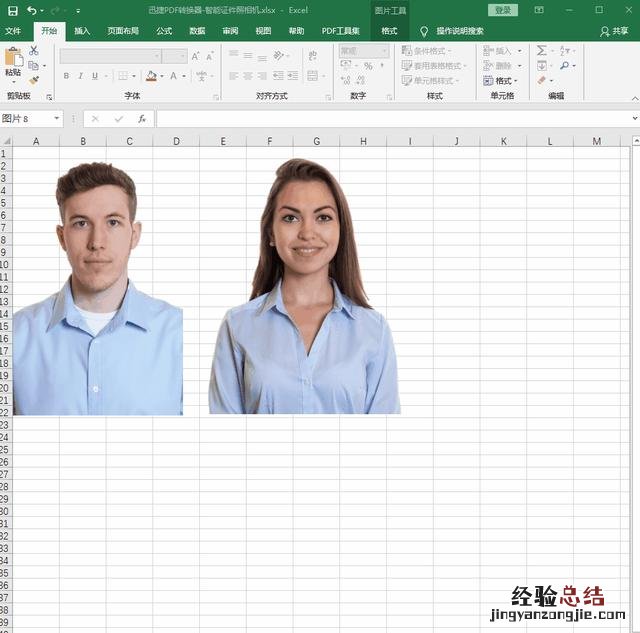Image resolution: width=640 pixels, height=633 pixels.
Task: Click the Share (共享) button
Action: (x=615, y=31)
